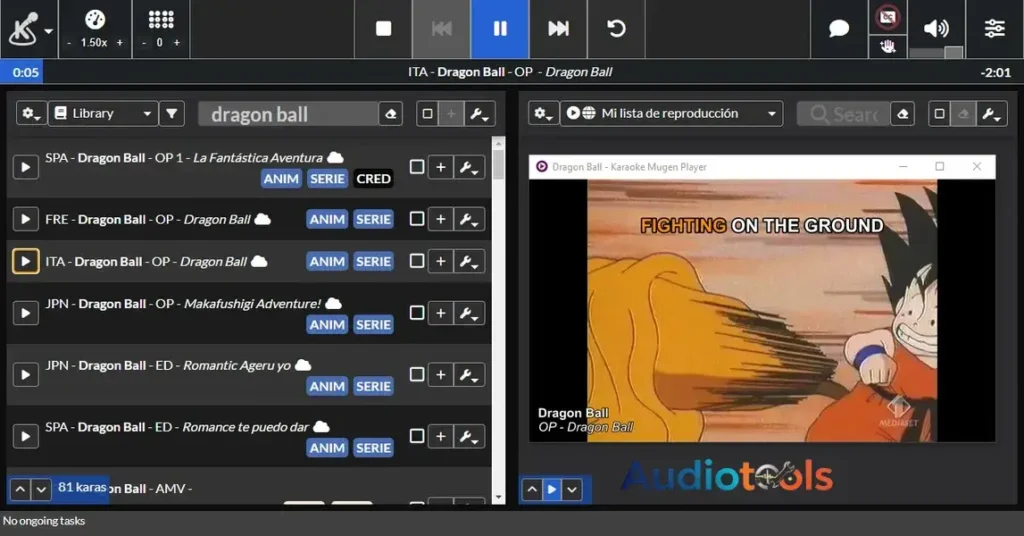Check Romance te puedo dar checkbox
Image resolution: width=1024 pixels, height=536 pixels.
tap(417, 435)
